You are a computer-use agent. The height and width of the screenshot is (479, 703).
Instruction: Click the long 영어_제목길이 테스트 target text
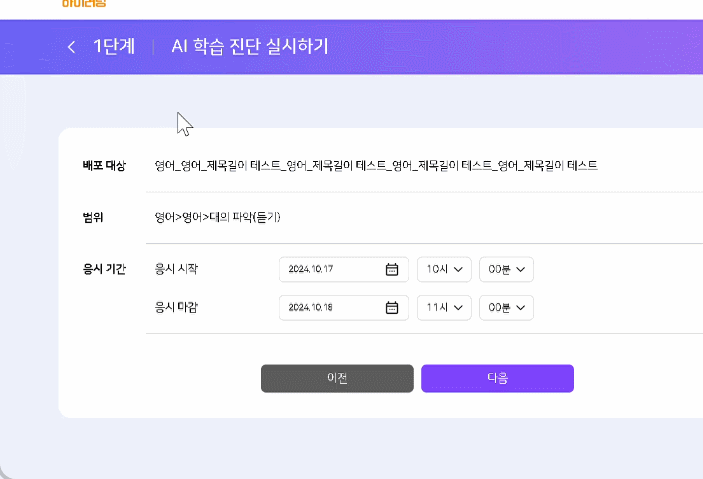coord(376,165)
